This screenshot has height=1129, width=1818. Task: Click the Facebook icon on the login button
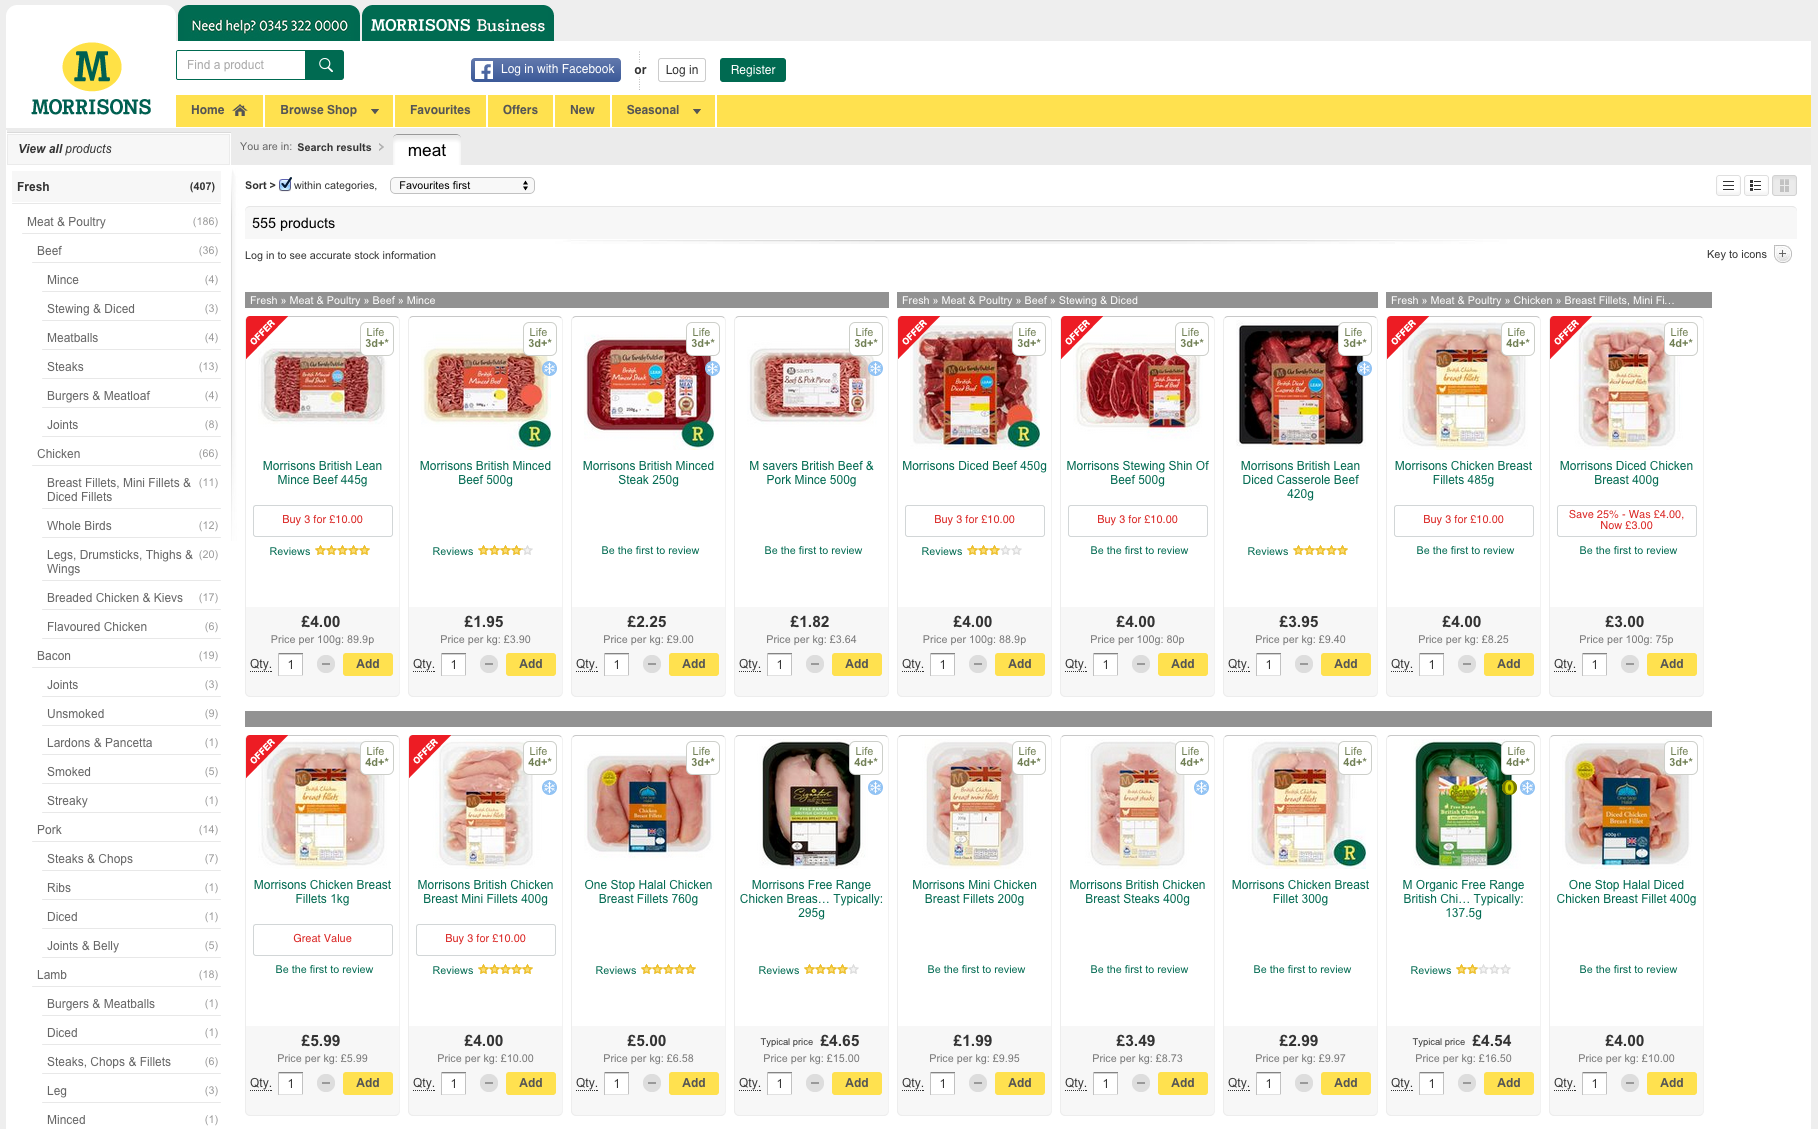pos(484,70)
